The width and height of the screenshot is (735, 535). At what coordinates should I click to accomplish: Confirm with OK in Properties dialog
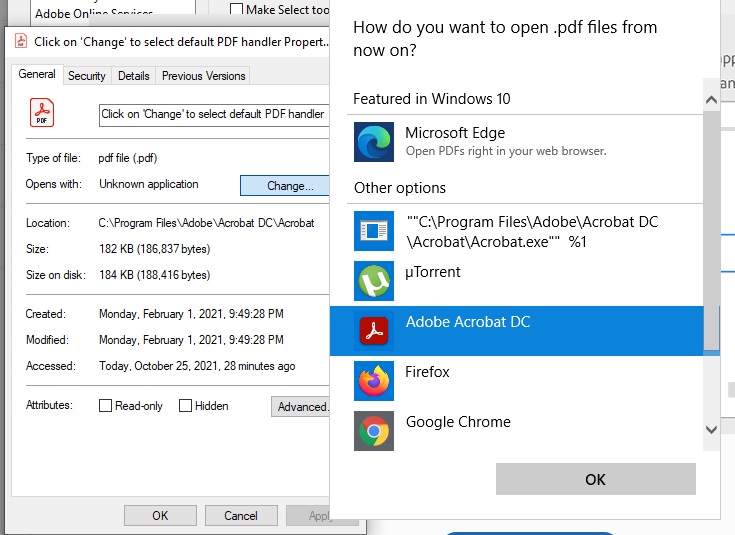coord(160,516)
